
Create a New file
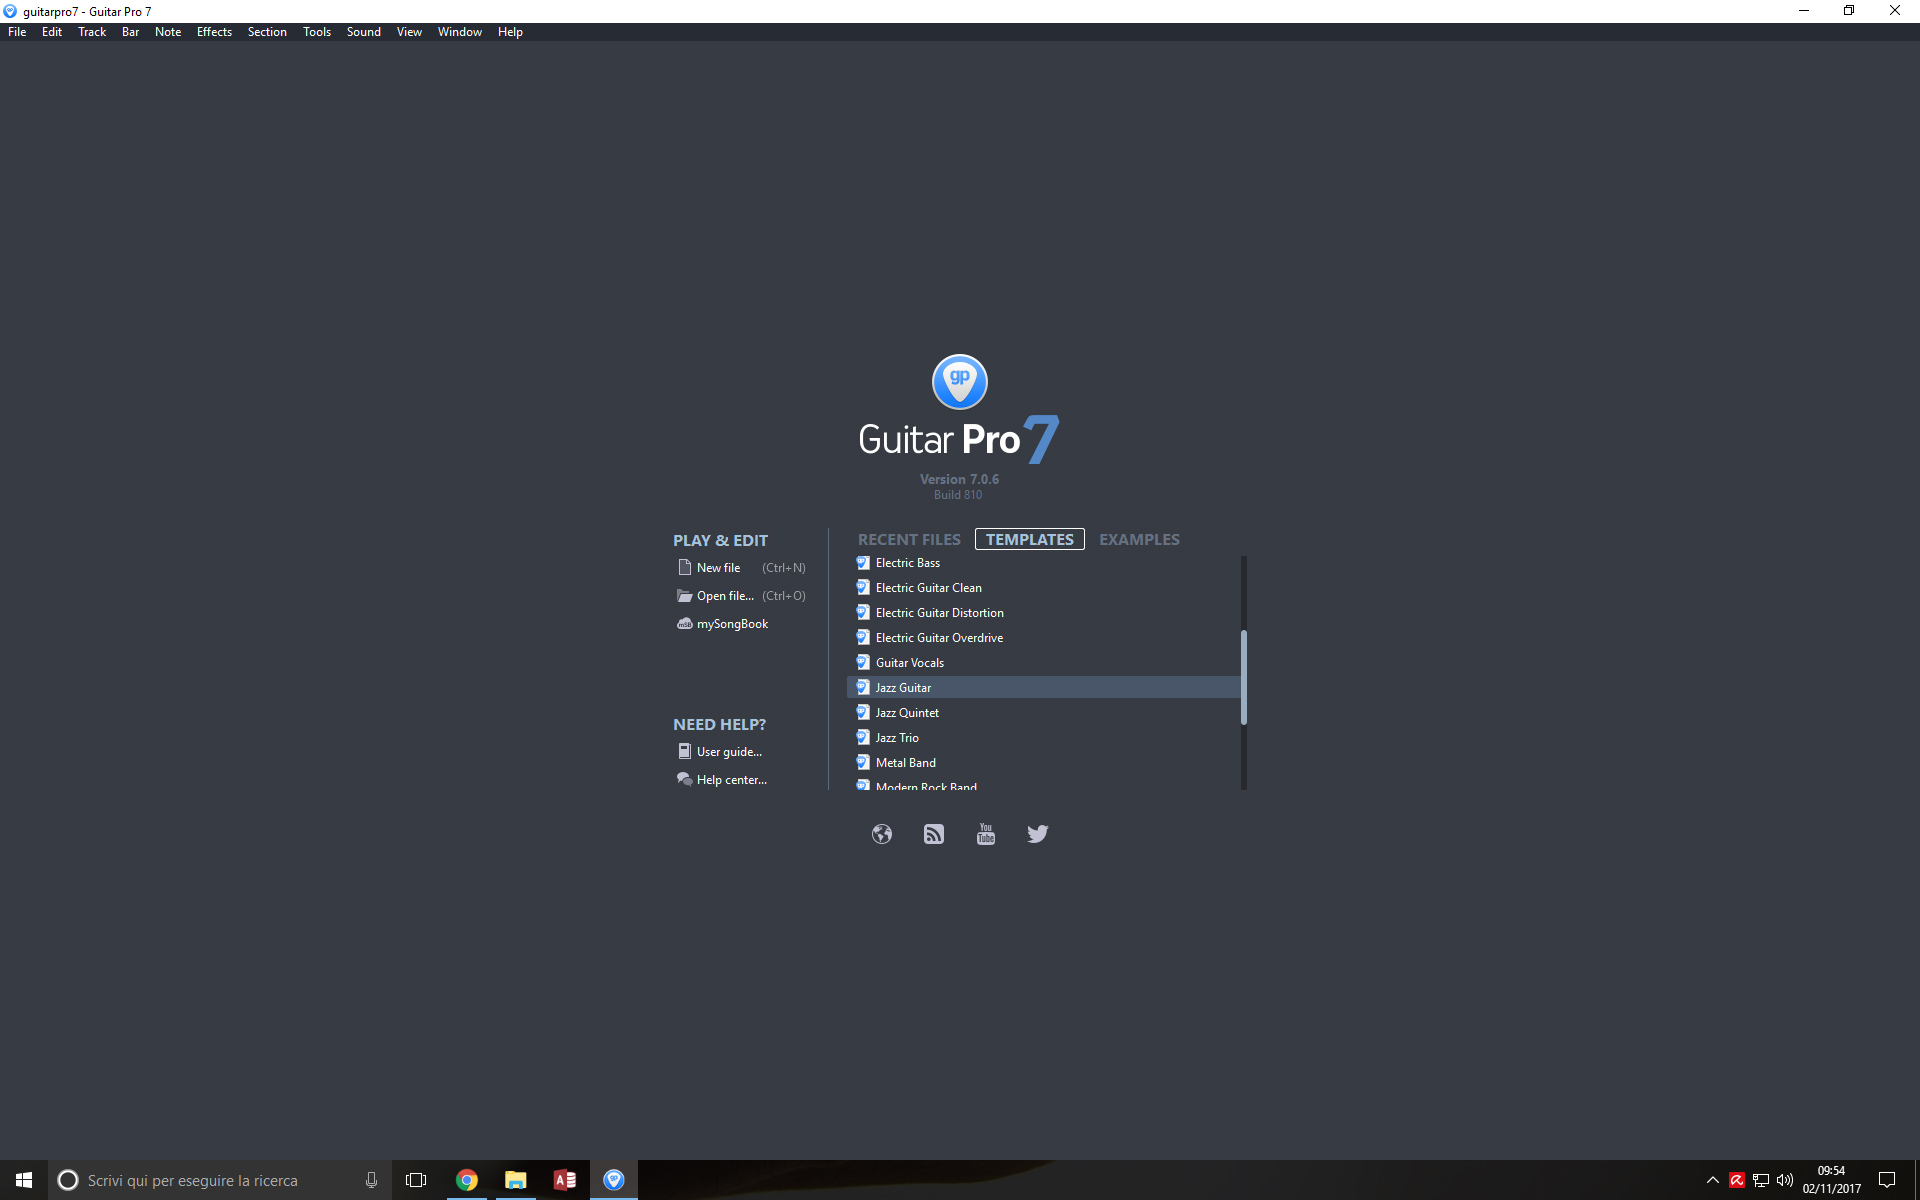click(x=718, y=568)
